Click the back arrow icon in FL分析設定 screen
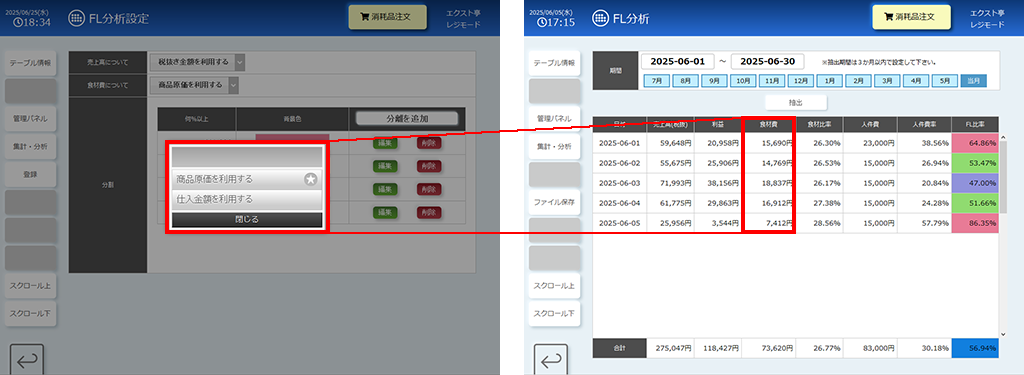The height and width of the screenshot is (375, 1024). (x=27, y=359)
